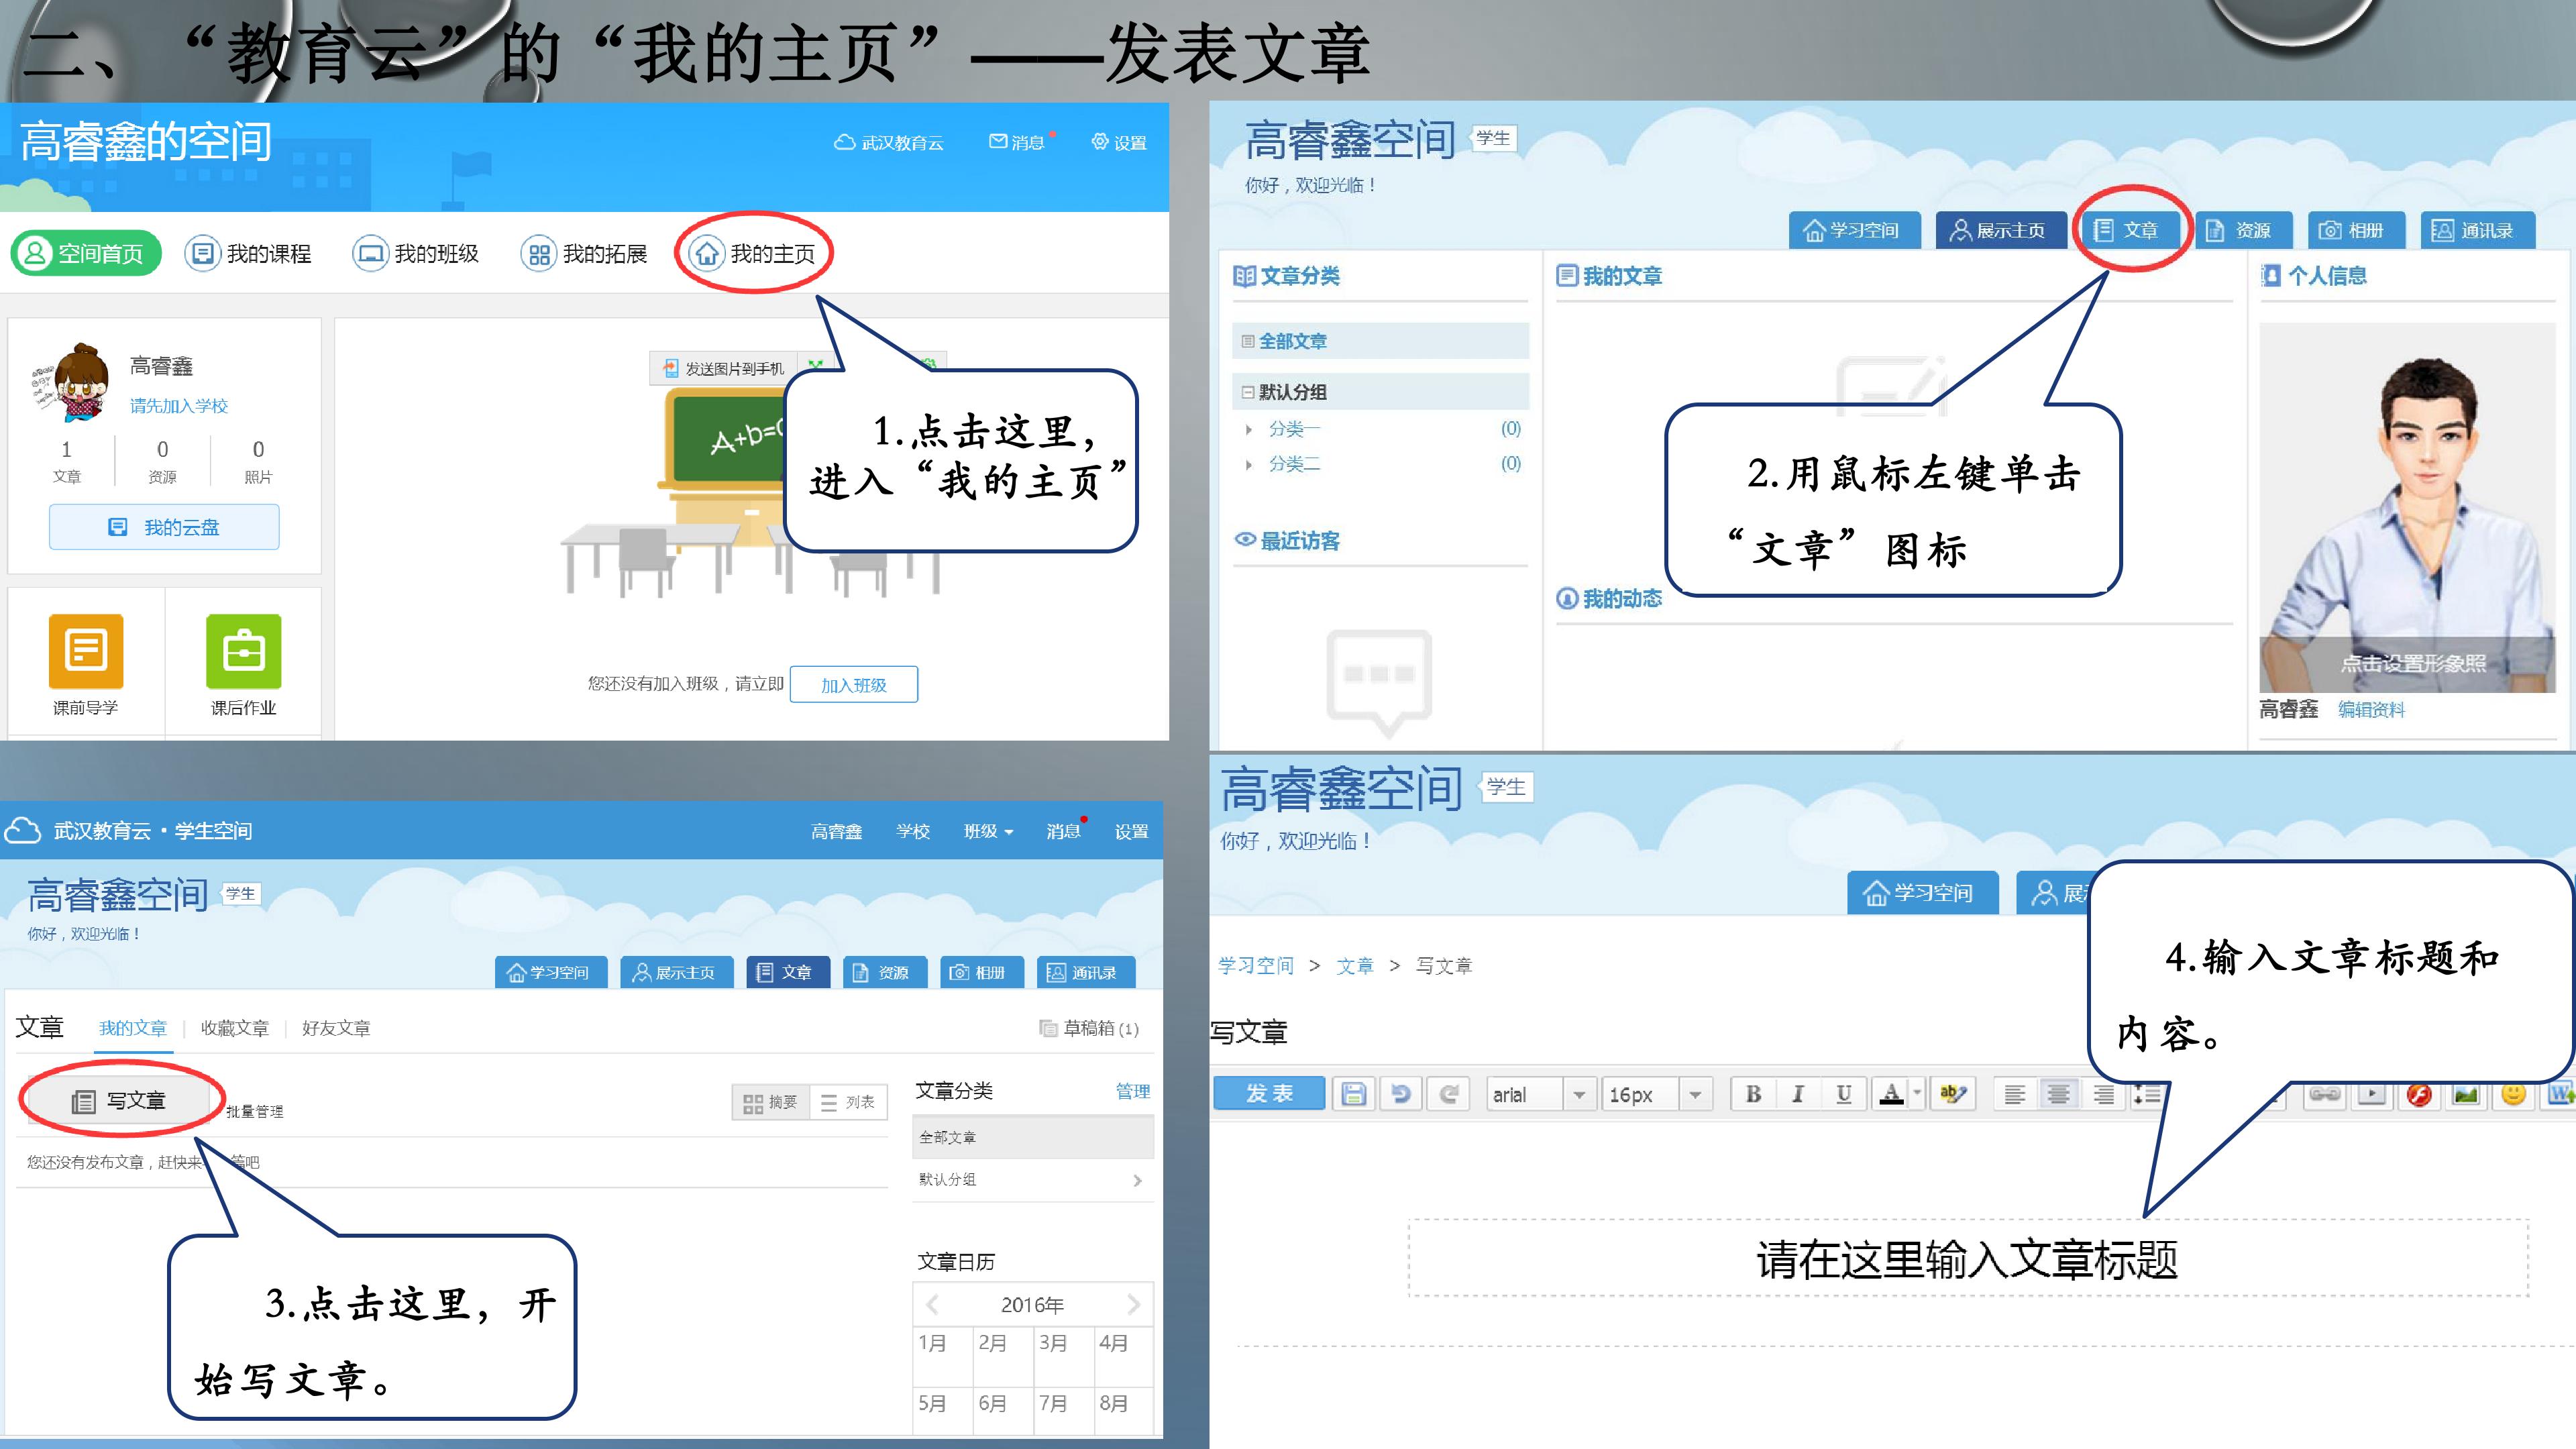The height and width of the screenshot is (1449, 2576).
Task: Insert hyperlink with the chain link icon
Action: point(2325,1094)
